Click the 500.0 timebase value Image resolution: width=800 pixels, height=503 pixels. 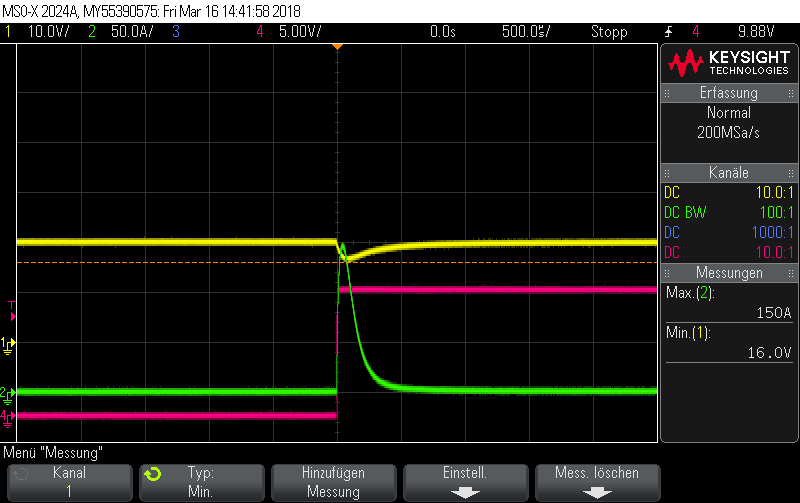coord(526,32)
